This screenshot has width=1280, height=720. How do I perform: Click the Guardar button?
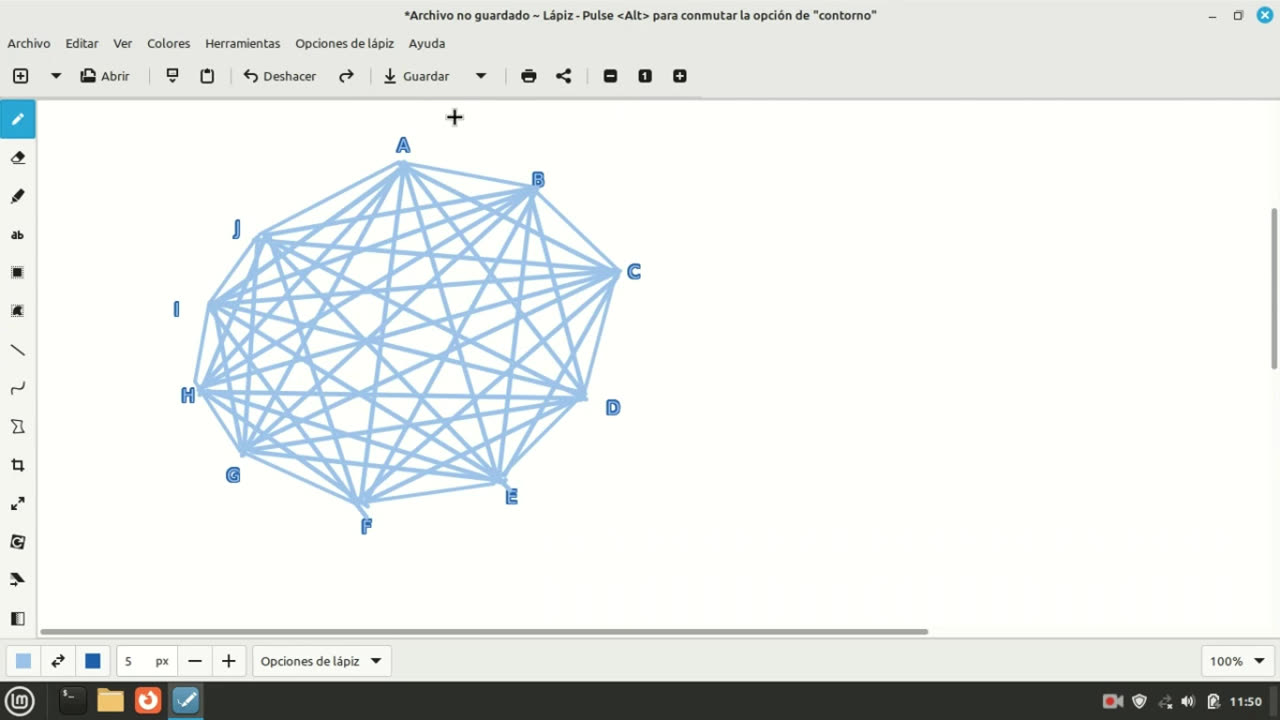(417, 76)
